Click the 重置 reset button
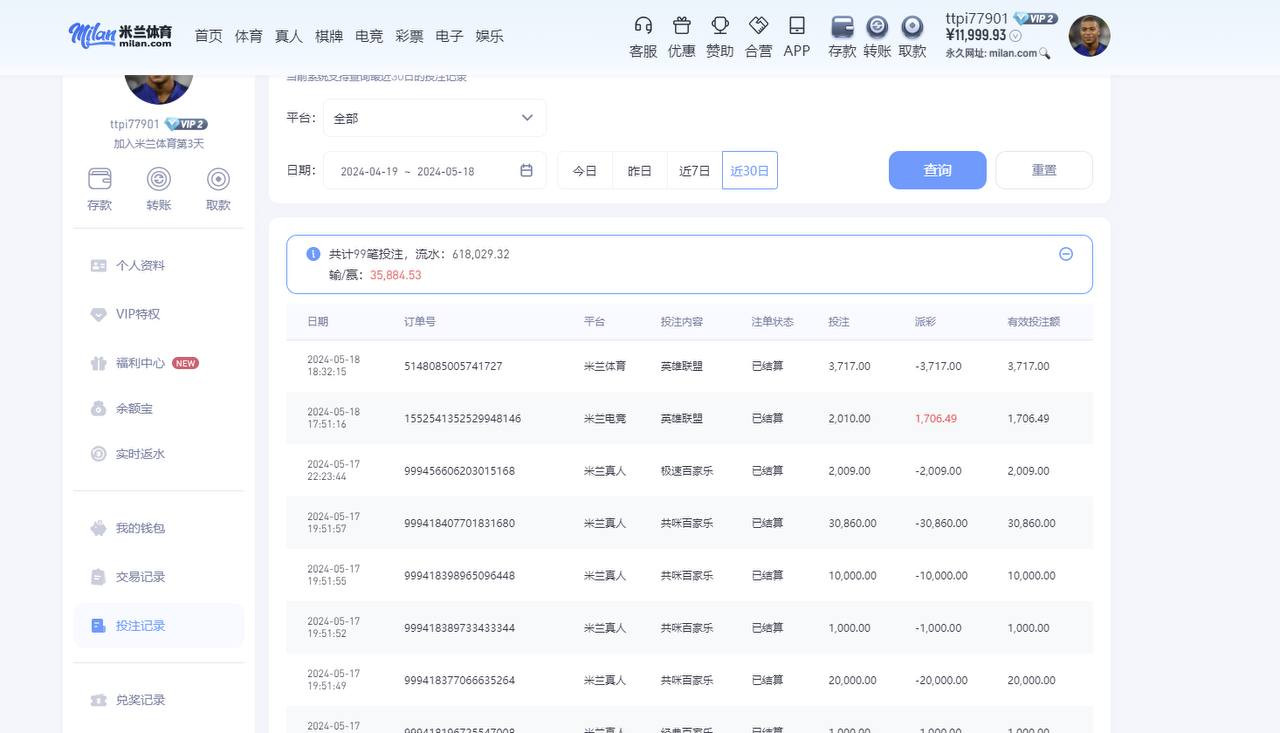 (1044, 170)
